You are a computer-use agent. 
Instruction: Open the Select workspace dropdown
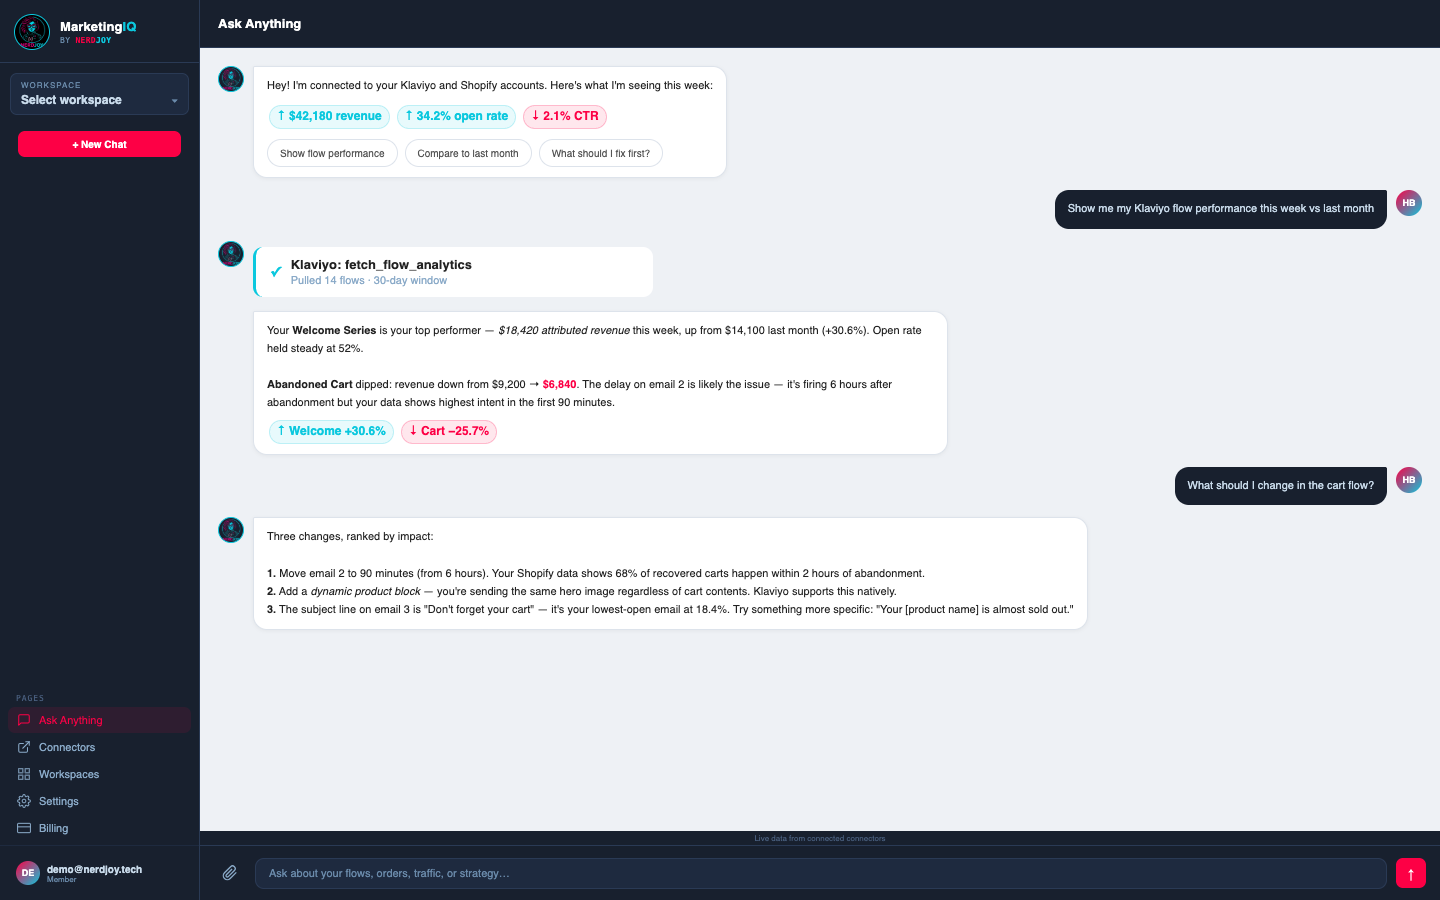pyautogui.click(x=99, y=94)
